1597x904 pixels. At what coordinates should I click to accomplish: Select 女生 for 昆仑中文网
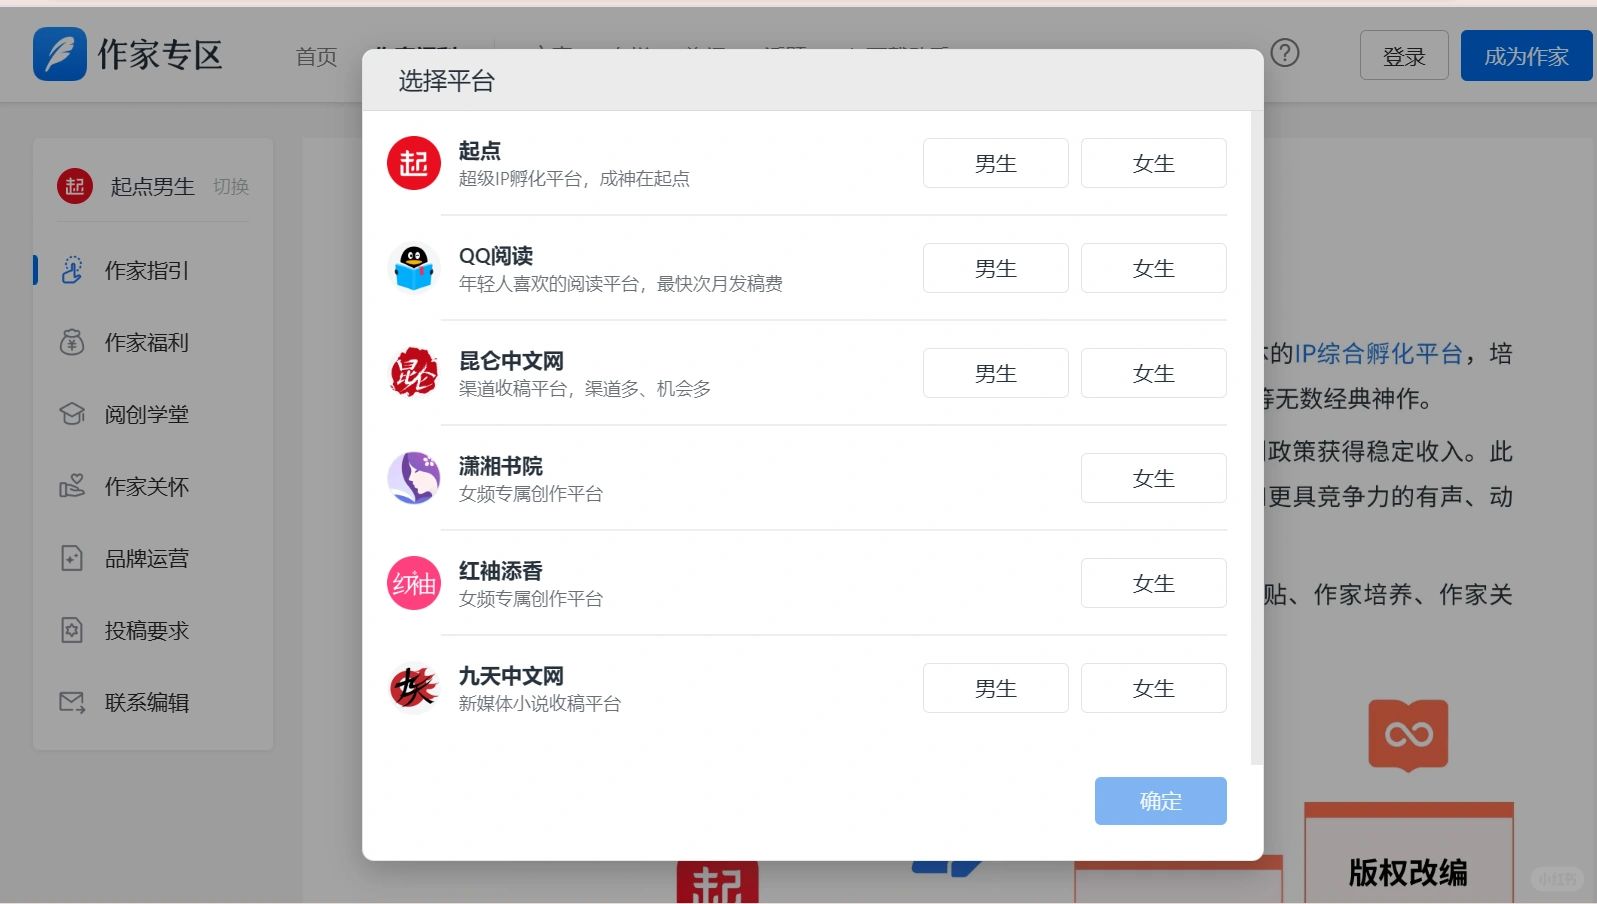click(x=1153, y=373)
